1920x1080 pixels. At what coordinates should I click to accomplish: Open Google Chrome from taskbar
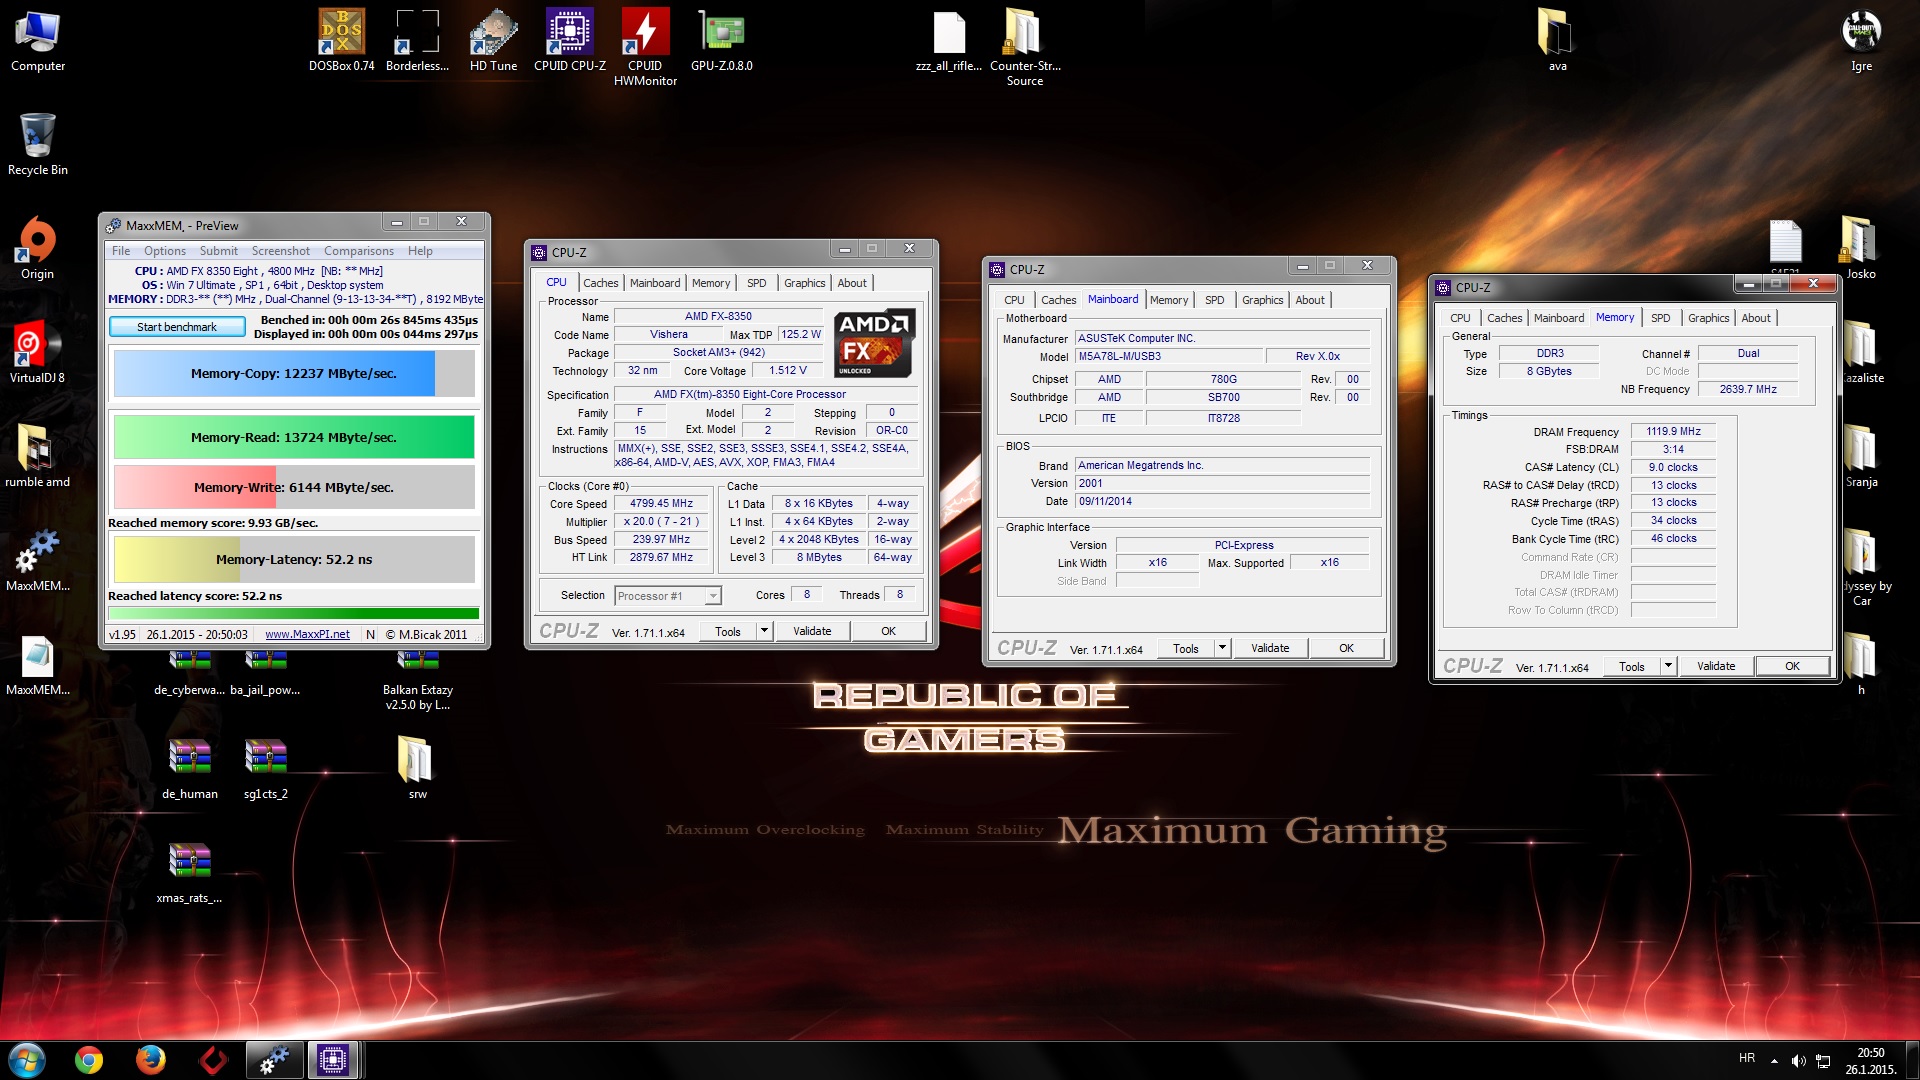[x=89, y=1060]
